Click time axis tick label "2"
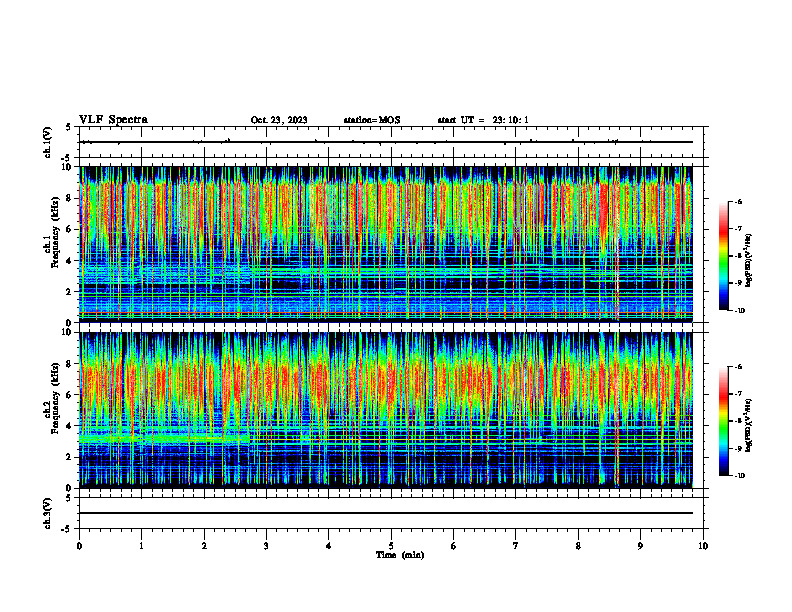This screenshot has width=792, height=612. (204, 546)
